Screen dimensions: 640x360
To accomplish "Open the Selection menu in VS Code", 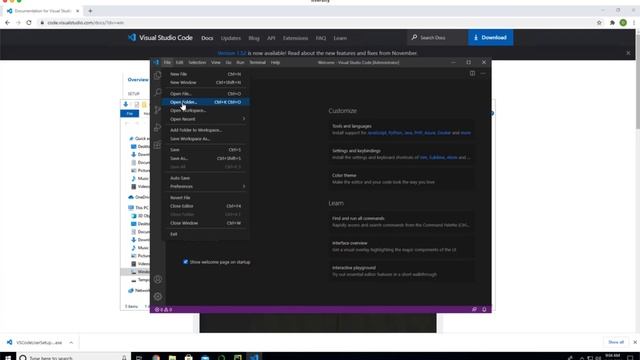I will pos(197,62).
